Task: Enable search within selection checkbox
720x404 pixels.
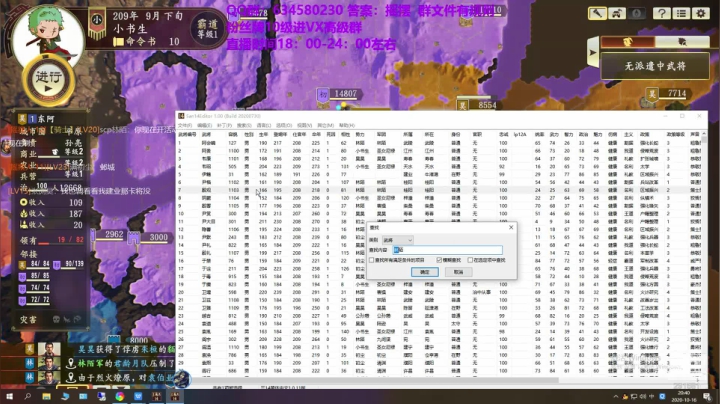Action: point(470,260)
